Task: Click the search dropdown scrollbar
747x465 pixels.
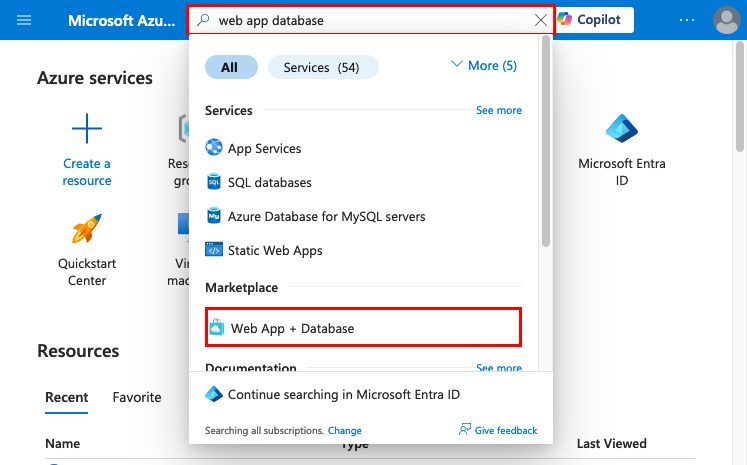Action: click(x=545, y=142)
